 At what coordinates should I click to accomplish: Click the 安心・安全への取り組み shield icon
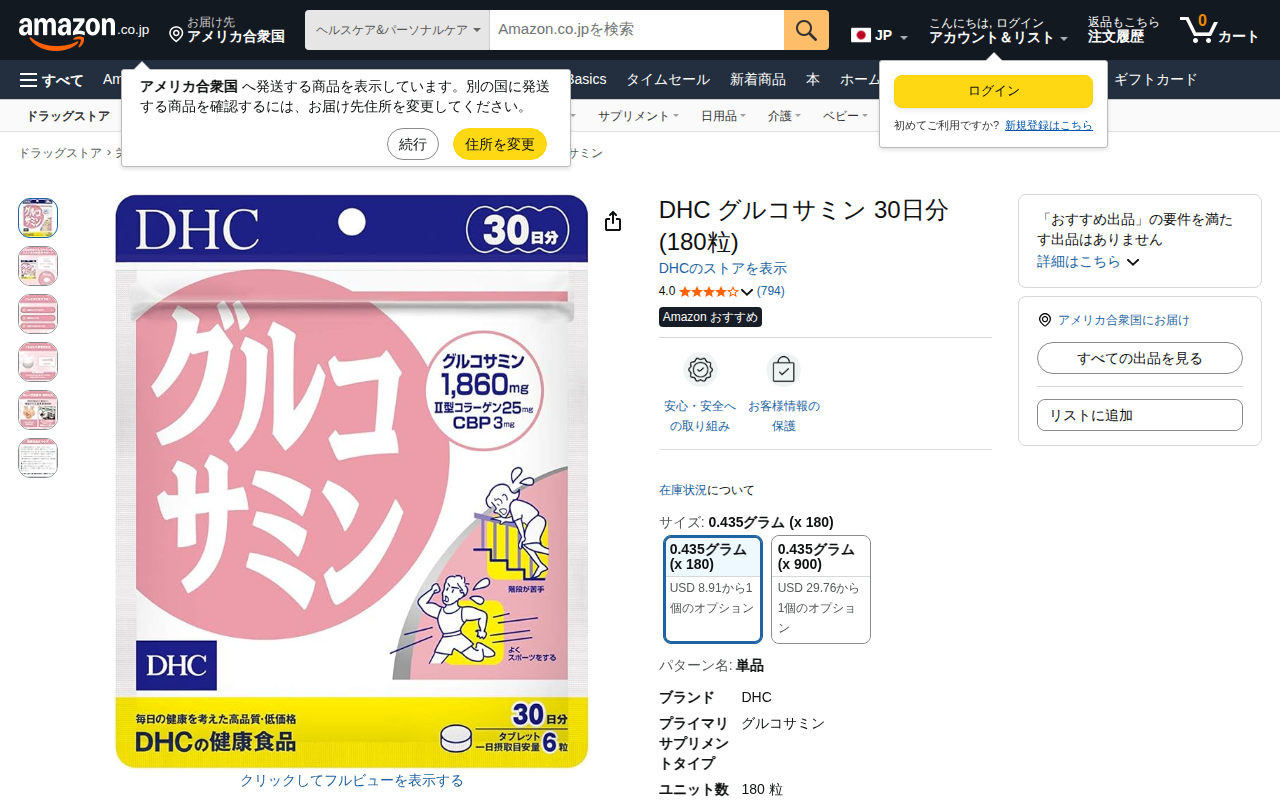pos(700,370)
